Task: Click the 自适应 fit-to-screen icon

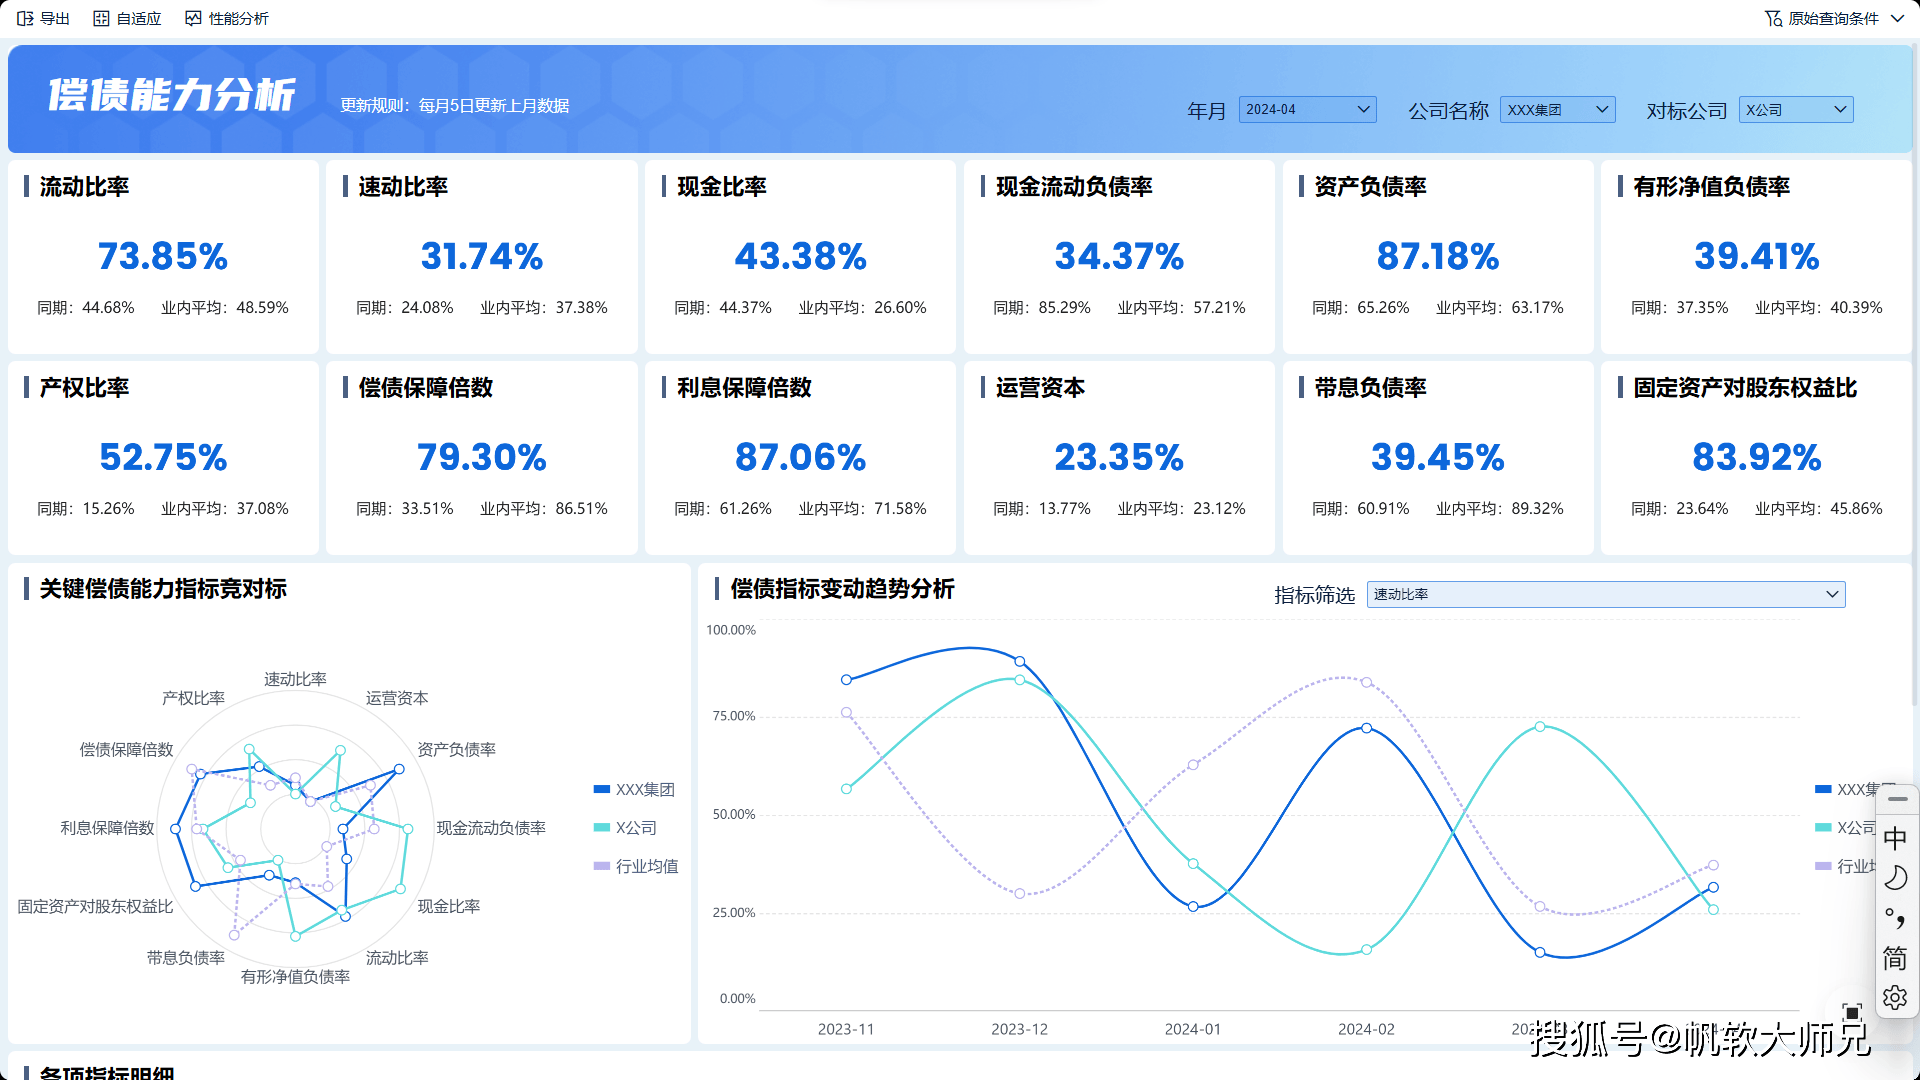Action: [101, 18]
